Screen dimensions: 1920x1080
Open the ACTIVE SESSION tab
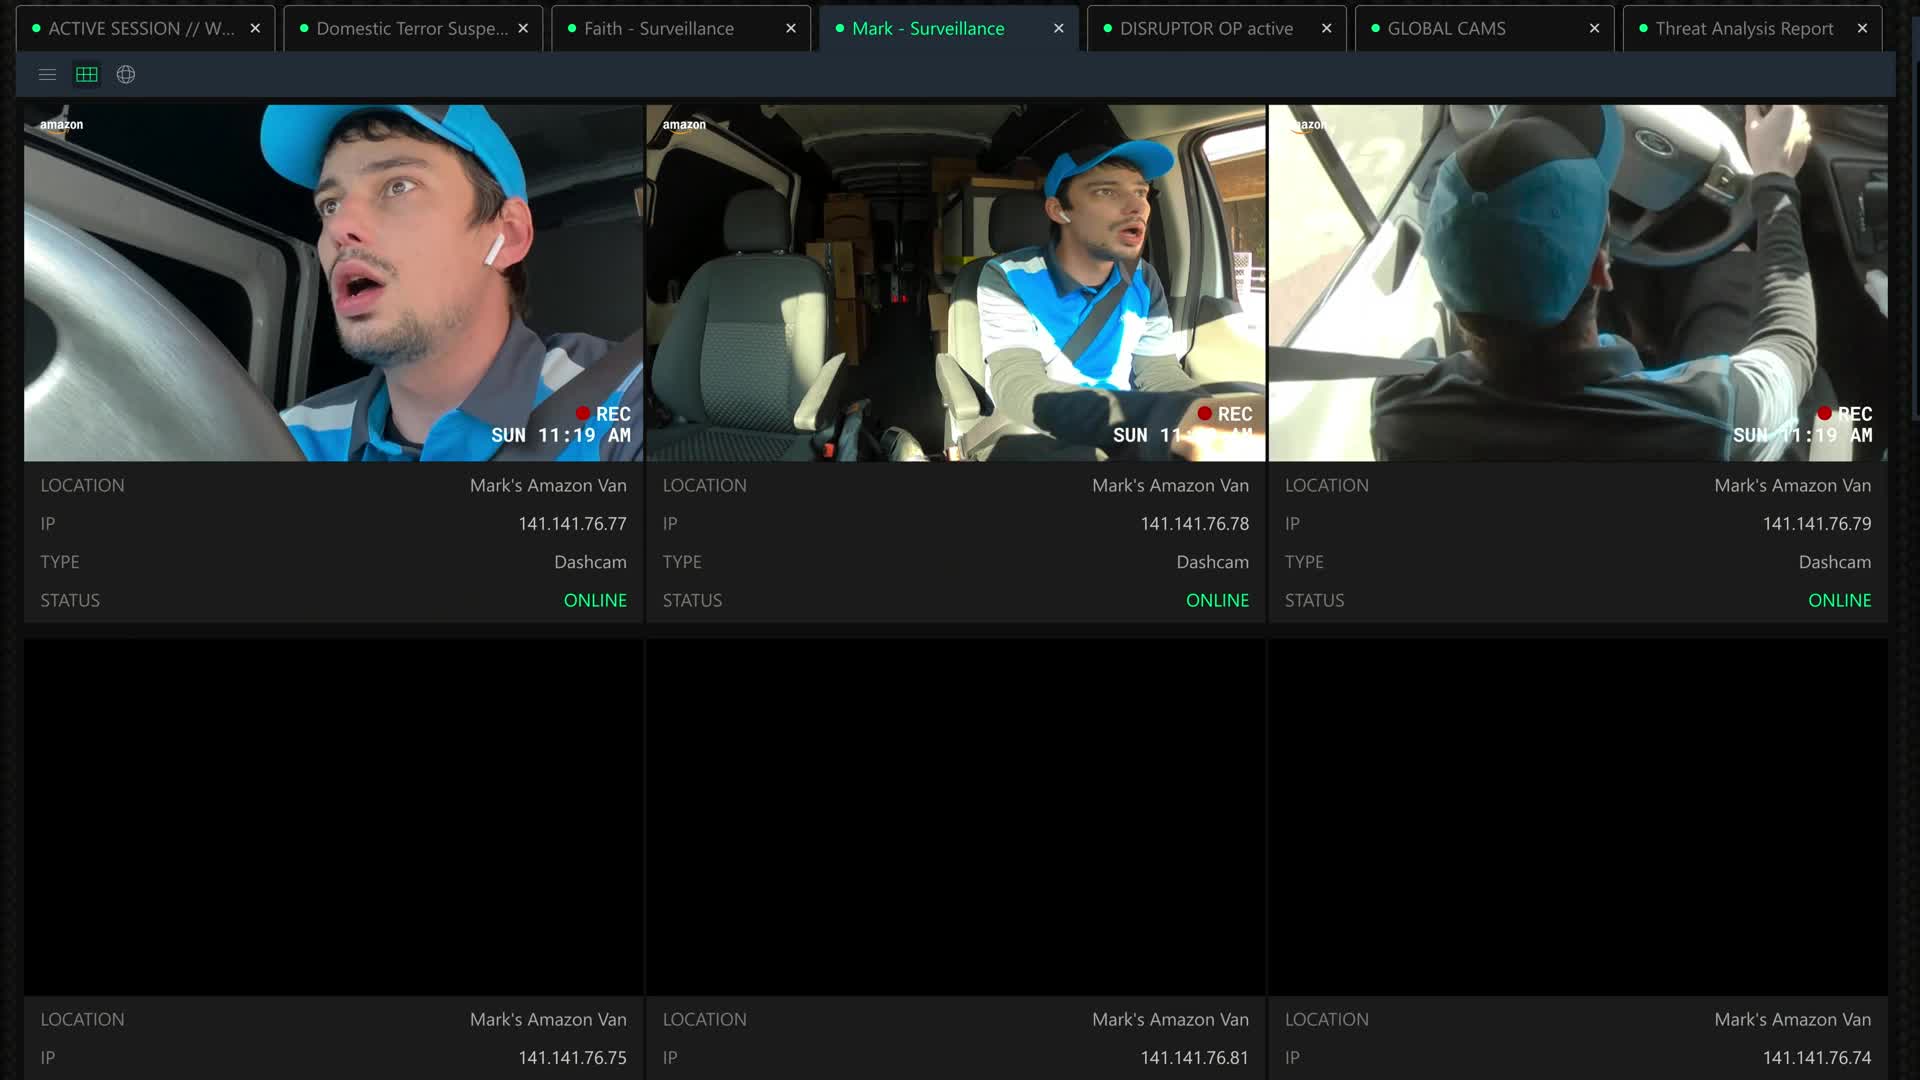pyautogui.click(x=140, y=29)
